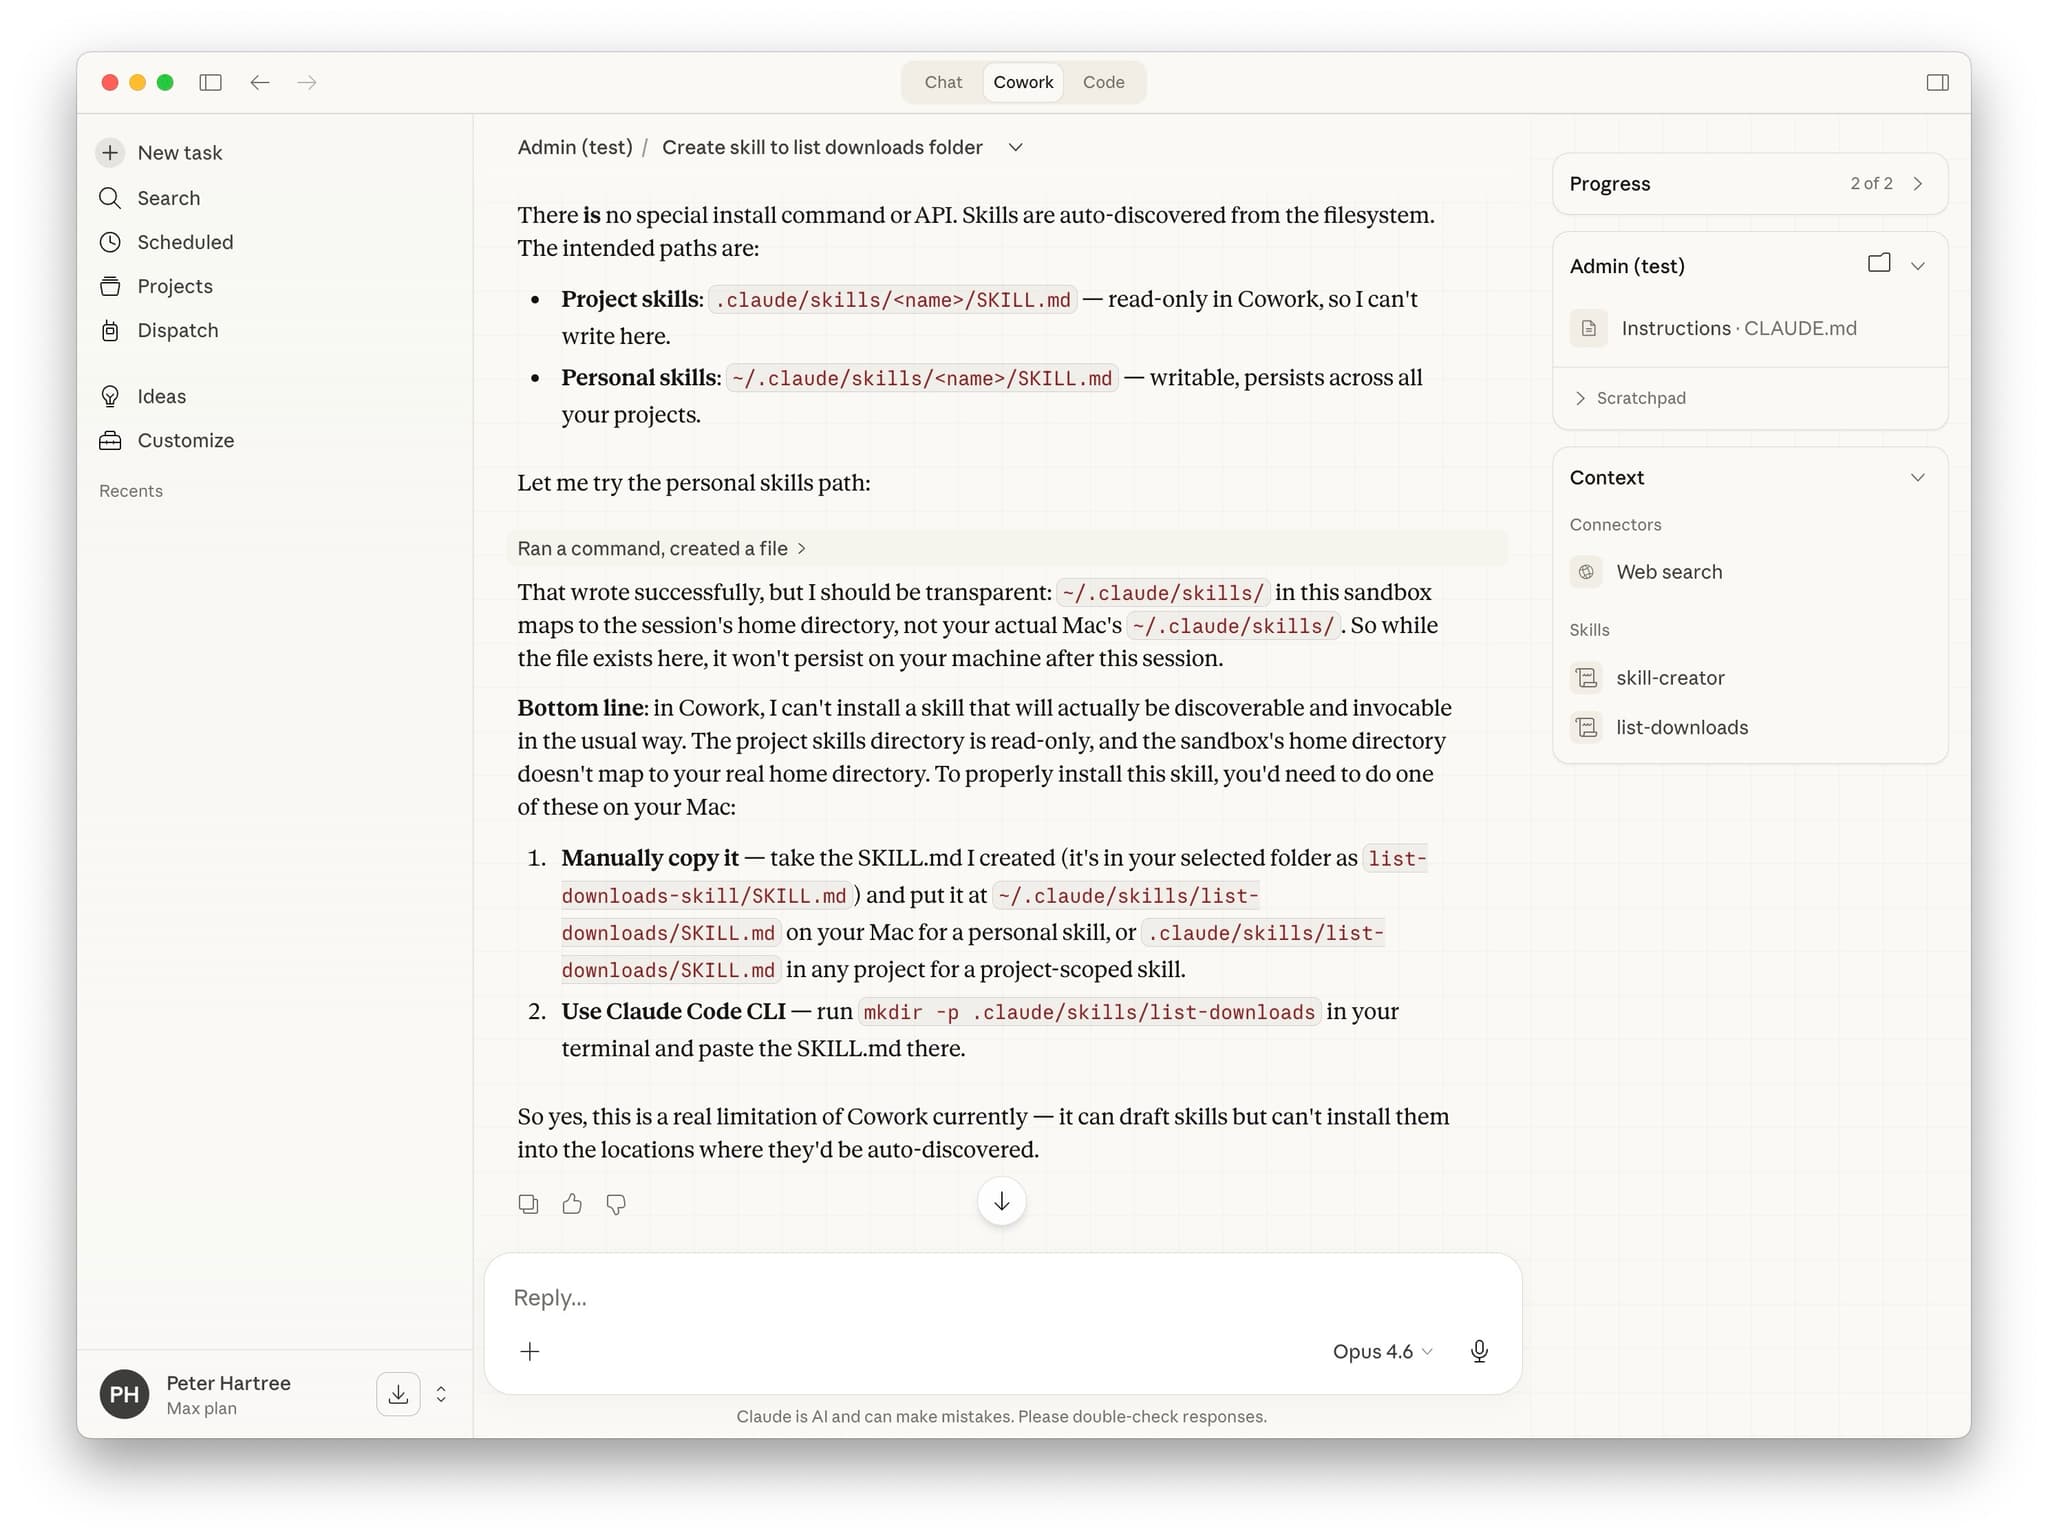Click the Skills heading in Context

click(x=1589, y=630)
